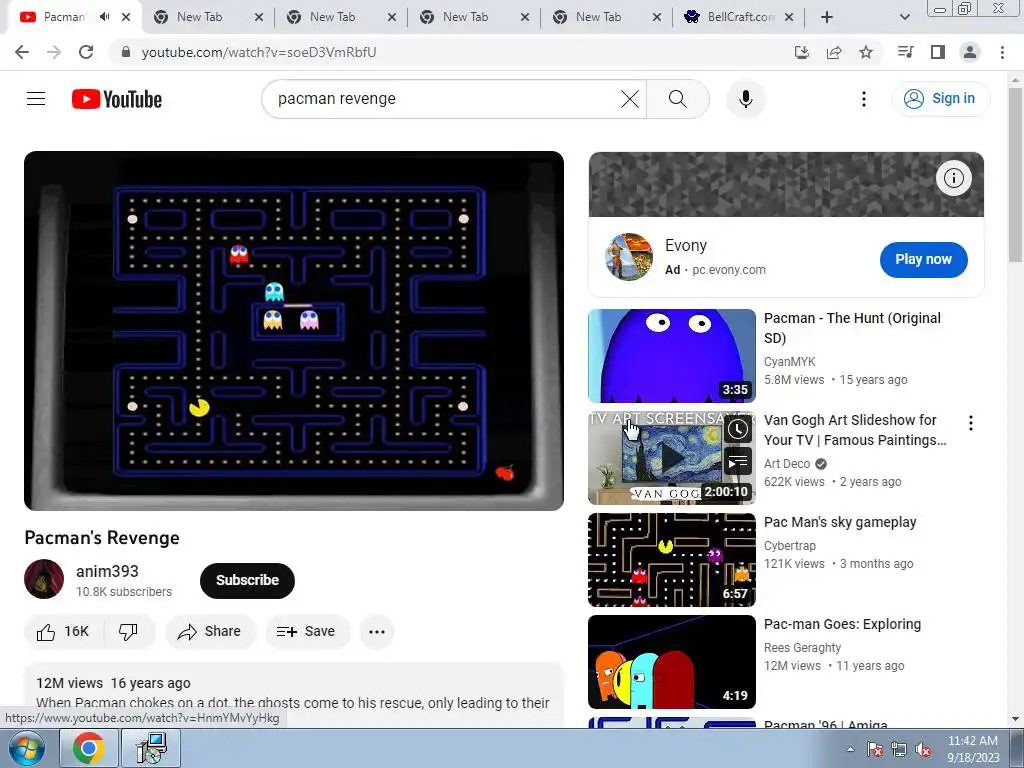
Task: Open Chrome from the taskbar
Action: click(88, 748)
